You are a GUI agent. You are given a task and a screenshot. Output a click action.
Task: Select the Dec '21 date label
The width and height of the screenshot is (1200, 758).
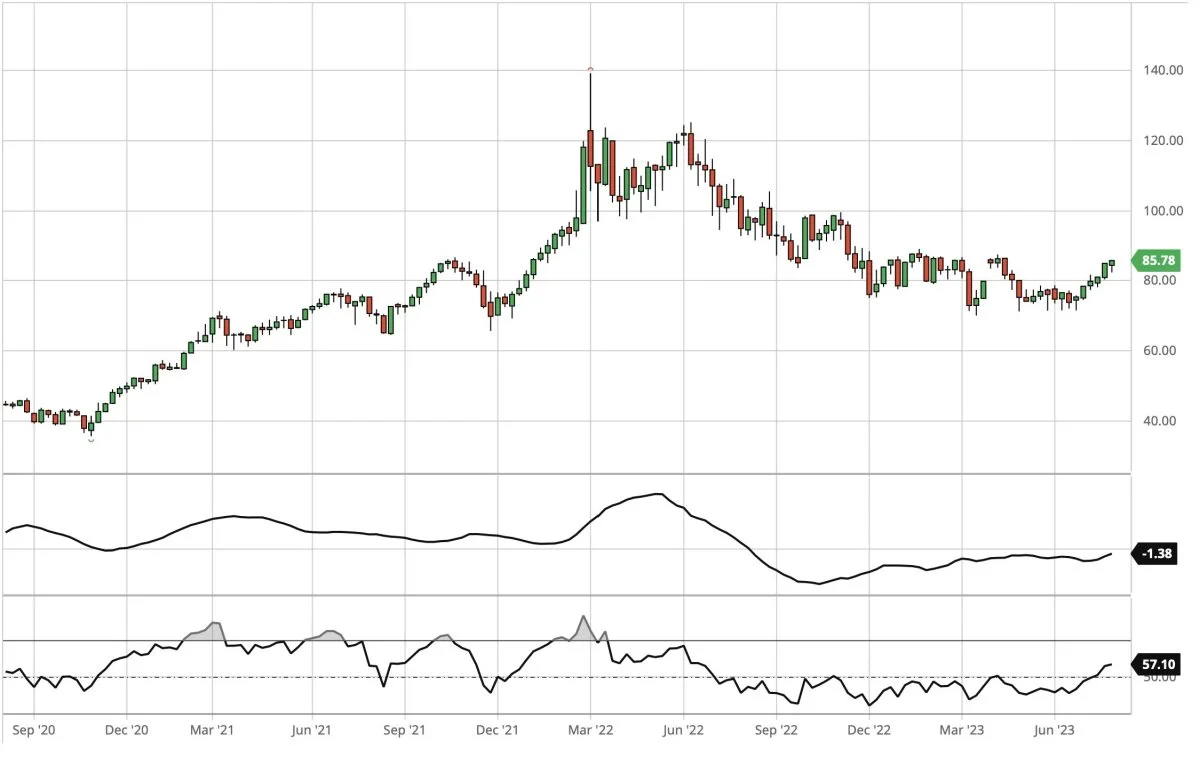498,731
